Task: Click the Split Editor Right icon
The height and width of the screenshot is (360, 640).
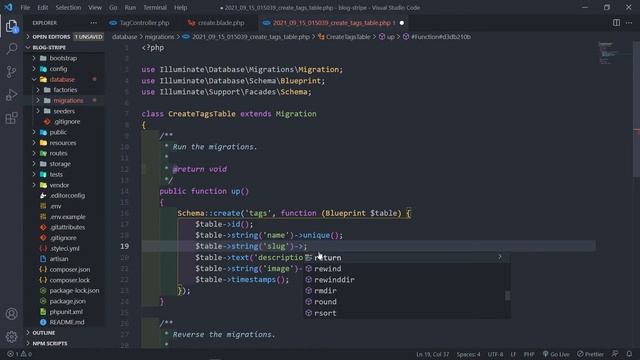Action: pyautogui.click(x=616, y=23)
